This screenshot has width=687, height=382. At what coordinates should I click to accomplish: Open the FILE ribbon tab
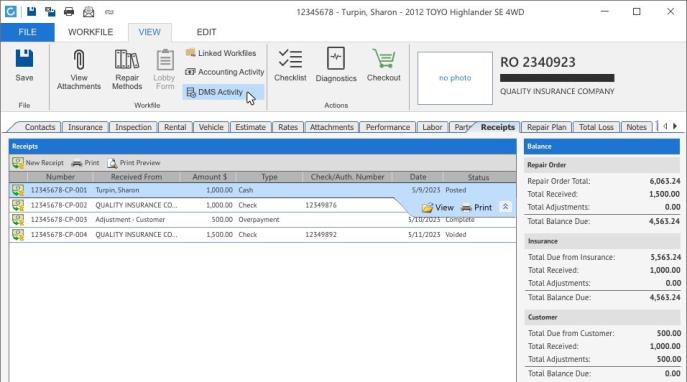[x=27, y=32]
